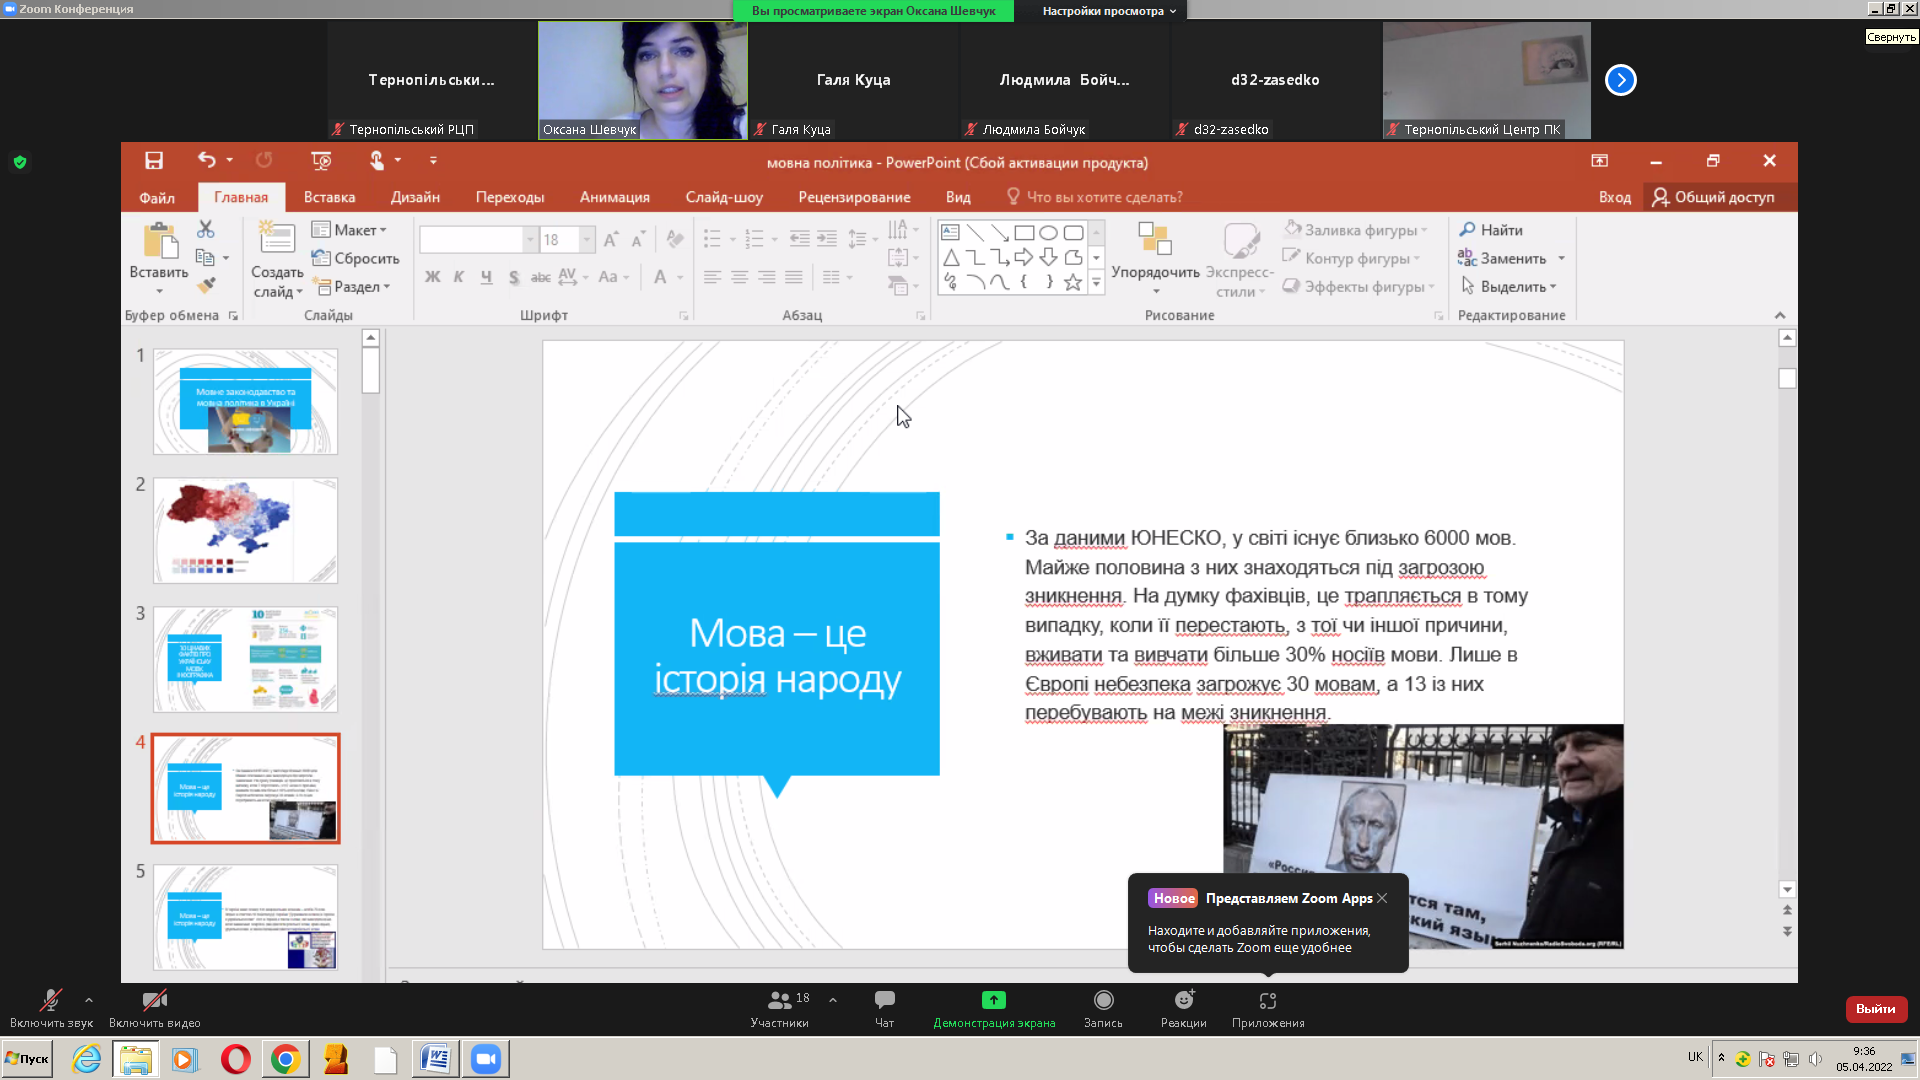Viewport: 1920px width, 1080px height.
Task: Click green Share Screen button
Action: (994, 1008)
